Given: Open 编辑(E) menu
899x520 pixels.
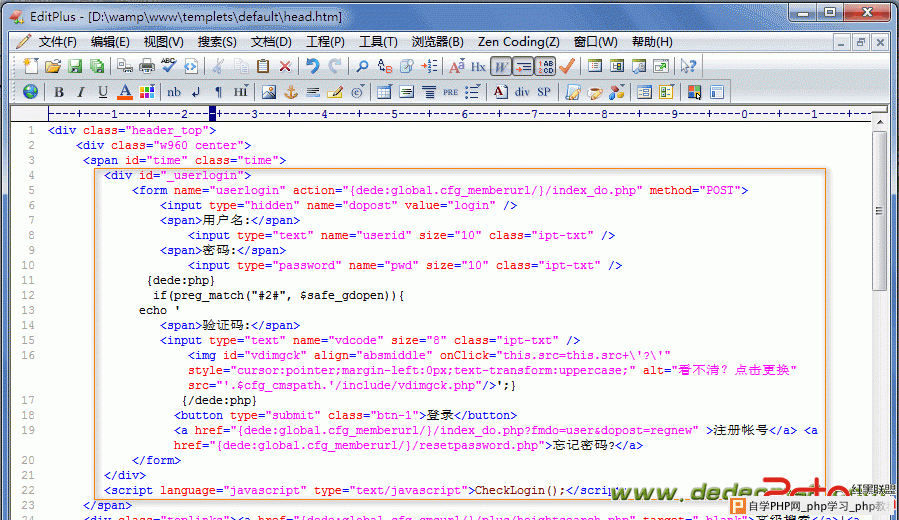Looking at the screenshot, I should [x=110, y=42].
